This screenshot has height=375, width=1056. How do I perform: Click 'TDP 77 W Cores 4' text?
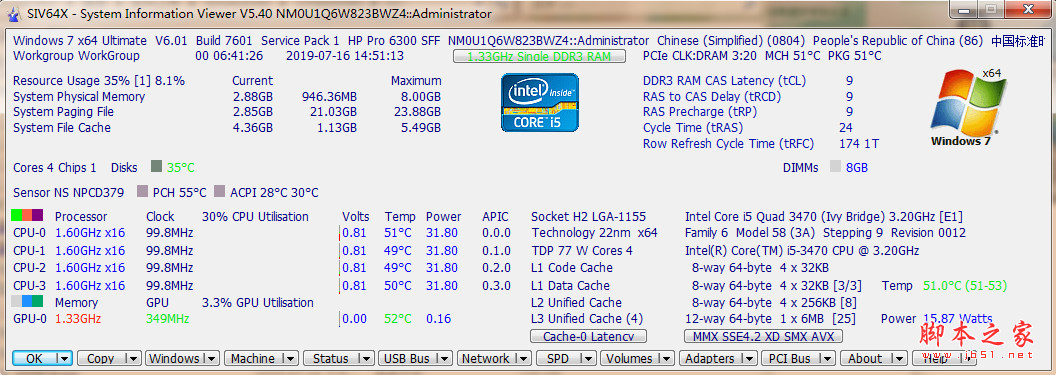coord(582,250)
